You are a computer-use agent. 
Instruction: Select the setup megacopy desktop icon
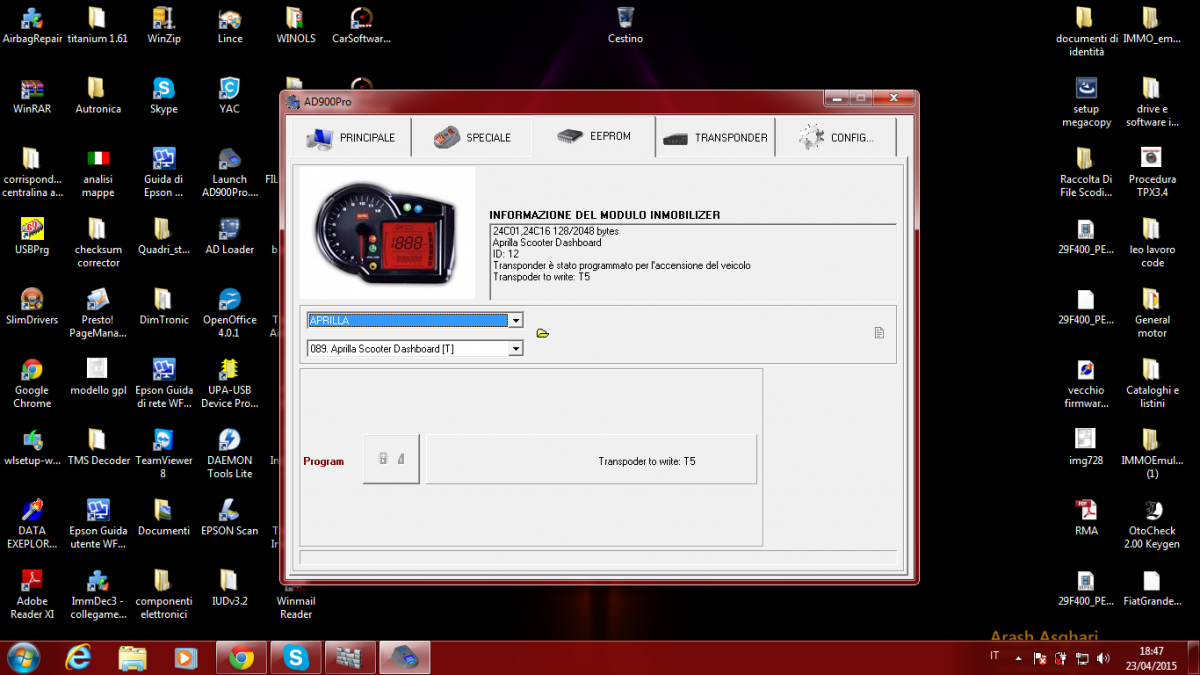1086,103
